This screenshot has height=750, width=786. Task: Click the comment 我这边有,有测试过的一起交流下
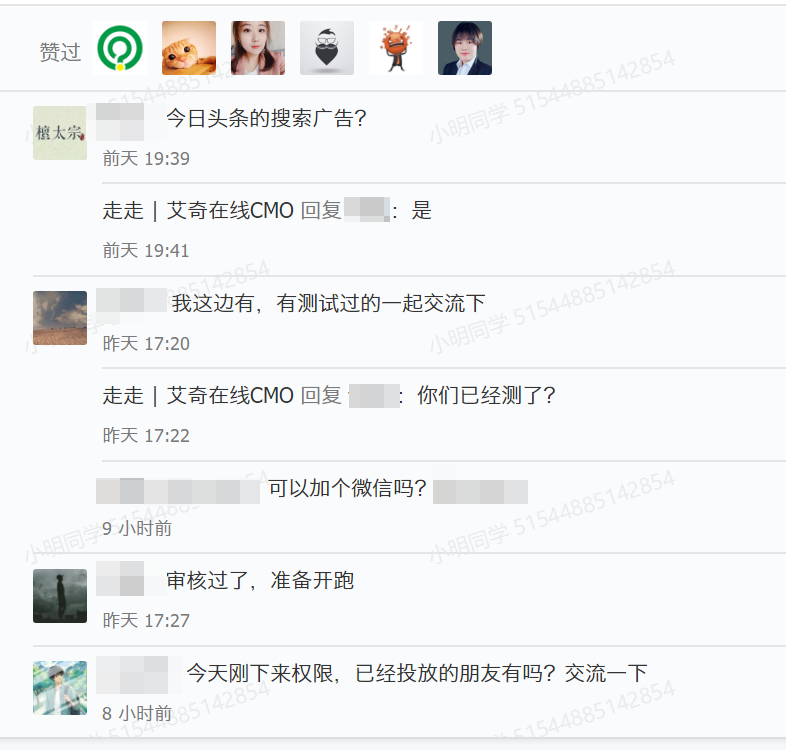pos(329,303)
